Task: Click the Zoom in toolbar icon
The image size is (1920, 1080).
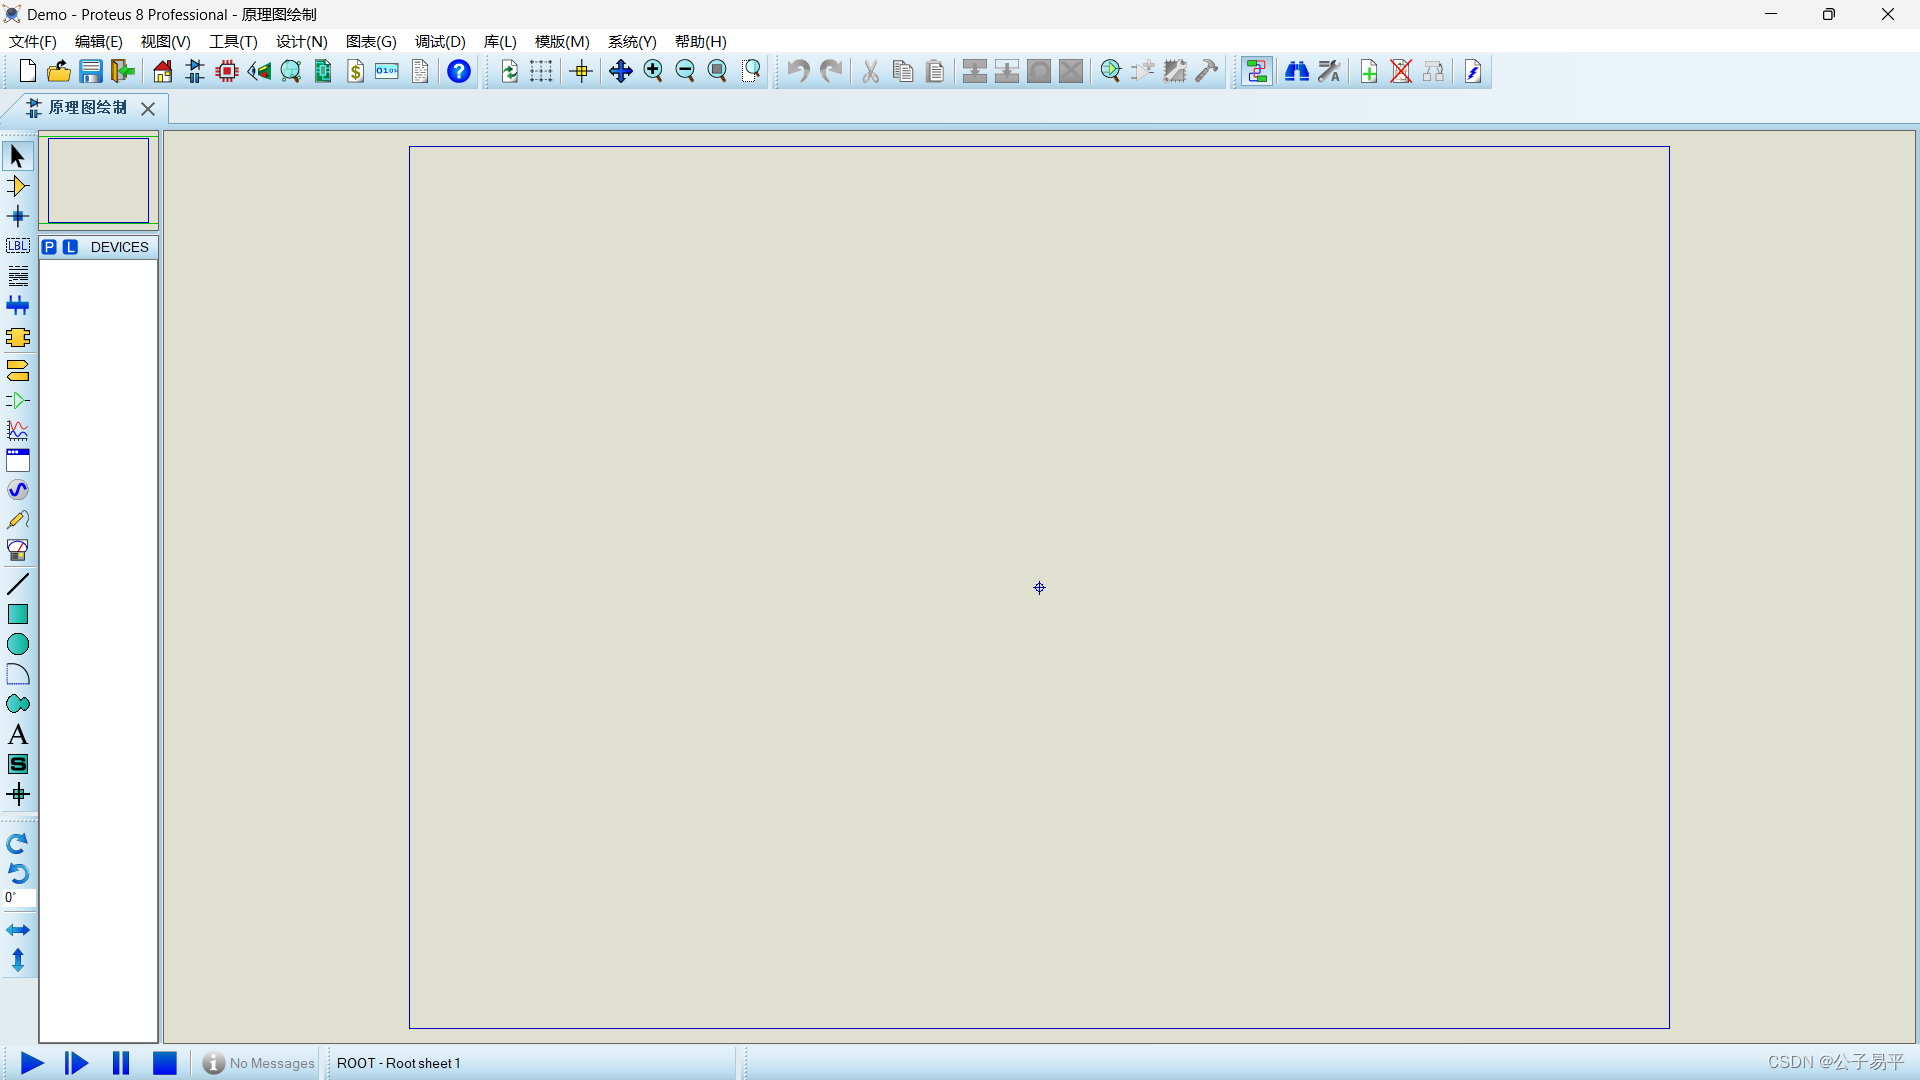Action: (x=653, y=71)
